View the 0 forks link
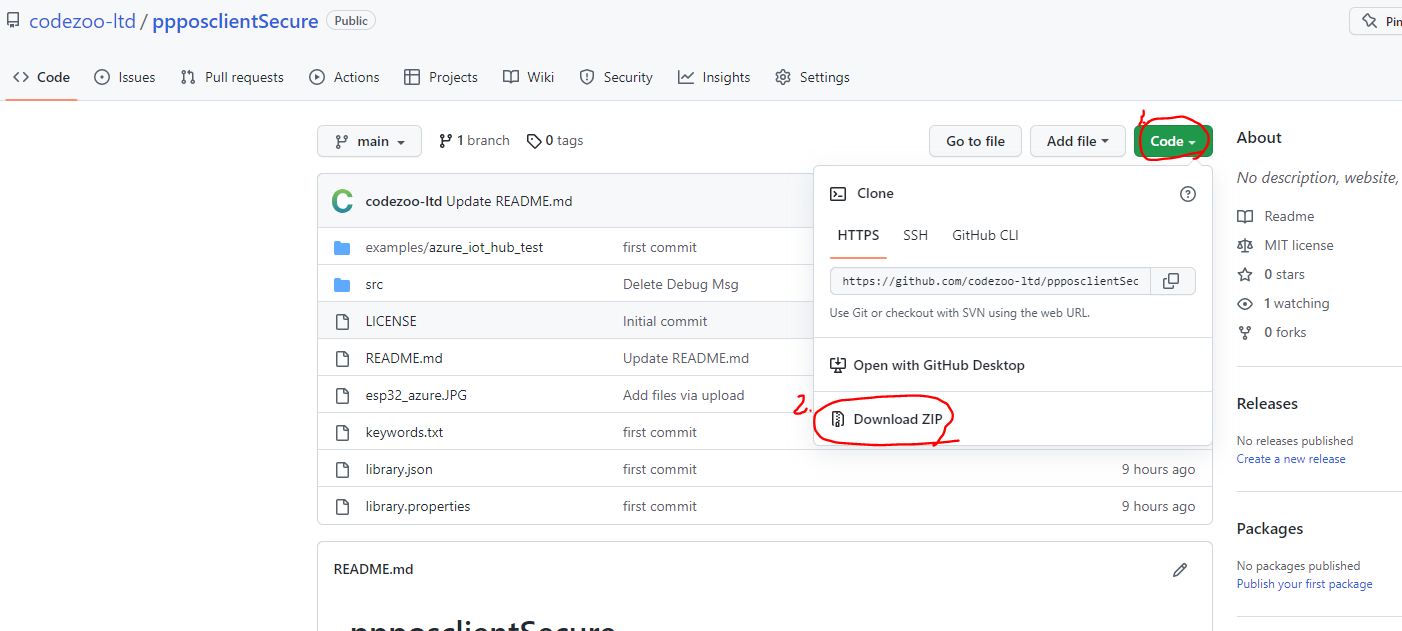Screen dimensions: 1402x631 click(1272, 332)
